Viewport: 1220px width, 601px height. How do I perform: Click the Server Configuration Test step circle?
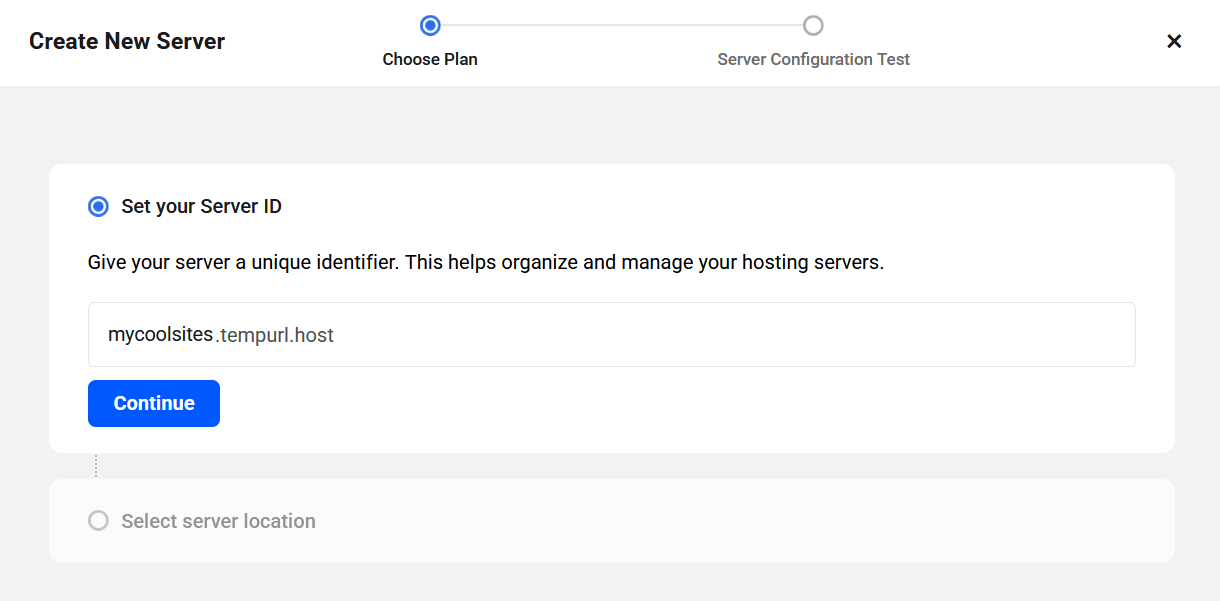[x=813, y=25]
